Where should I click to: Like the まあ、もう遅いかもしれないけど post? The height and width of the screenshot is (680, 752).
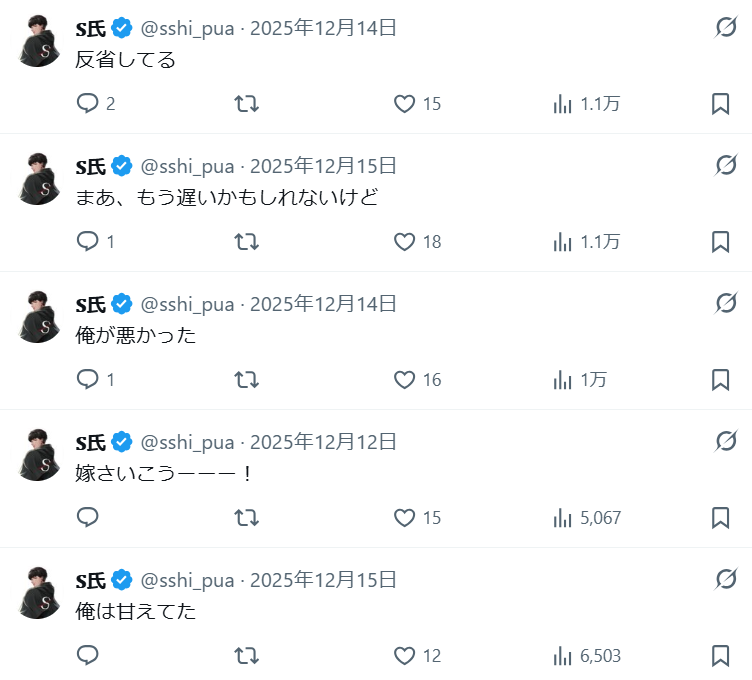(x=404, y=242)
